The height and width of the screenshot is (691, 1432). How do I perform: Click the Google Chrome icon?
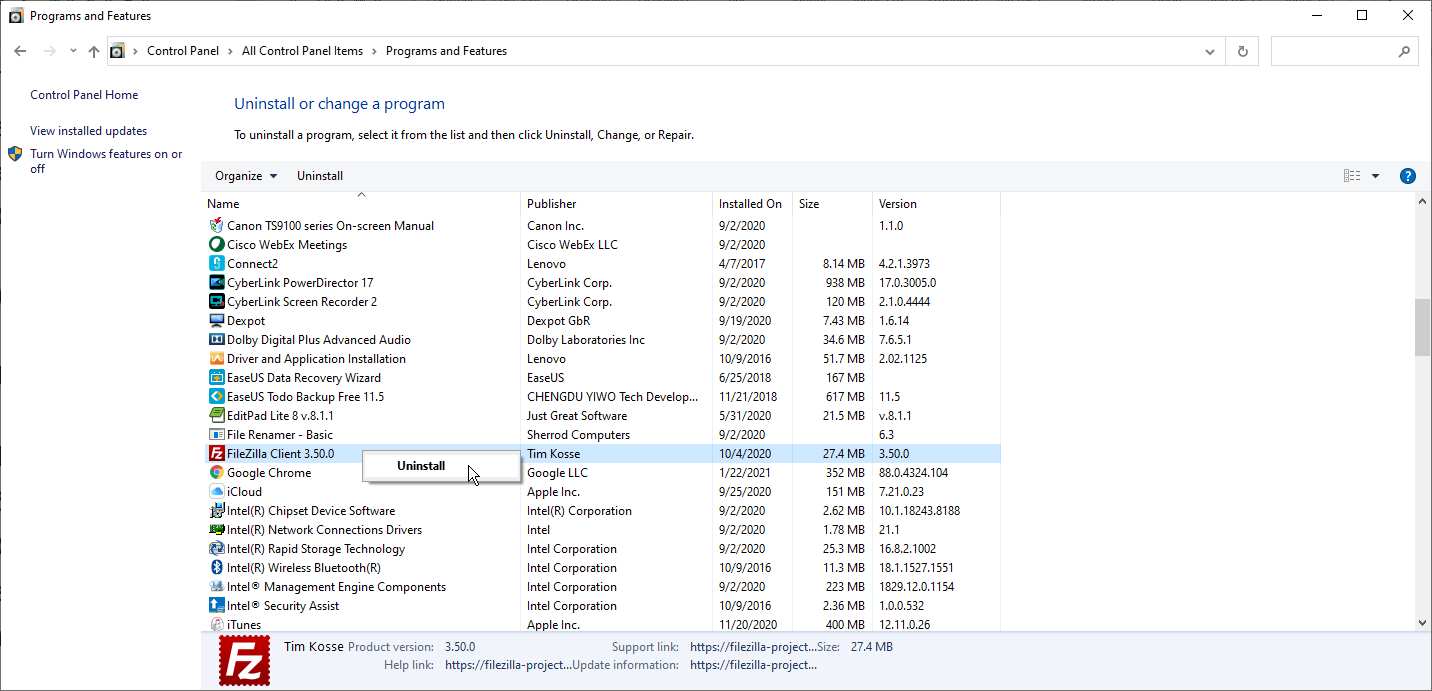(x=216, y=473)
